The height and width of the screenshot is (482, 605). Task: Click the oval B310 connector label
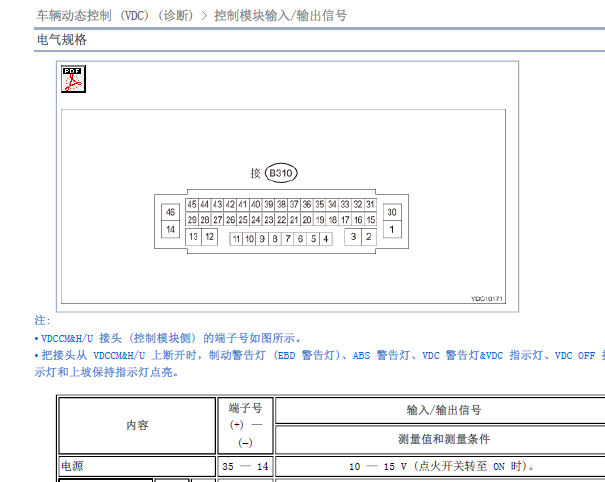click(x=281, y=173)
